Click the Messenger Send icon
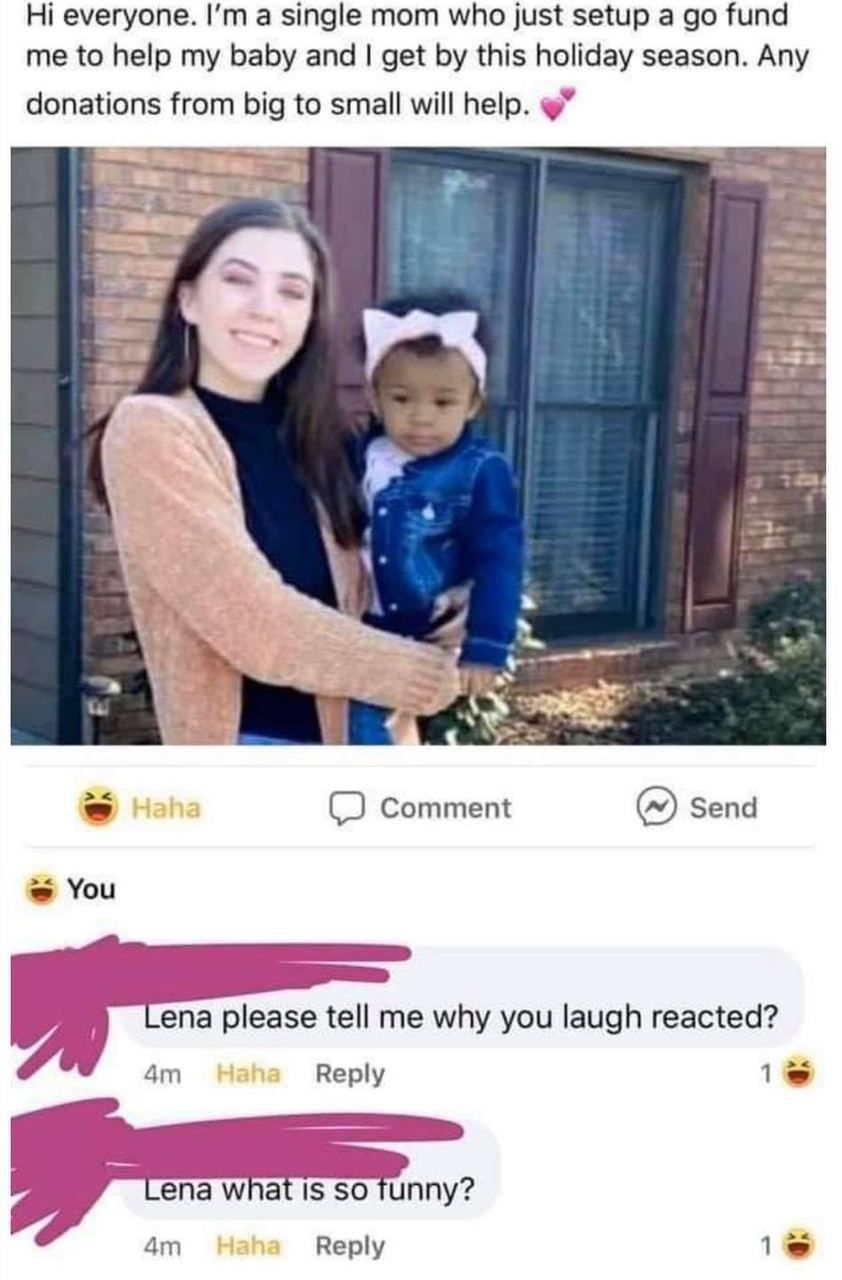 [x=656, y=807]
